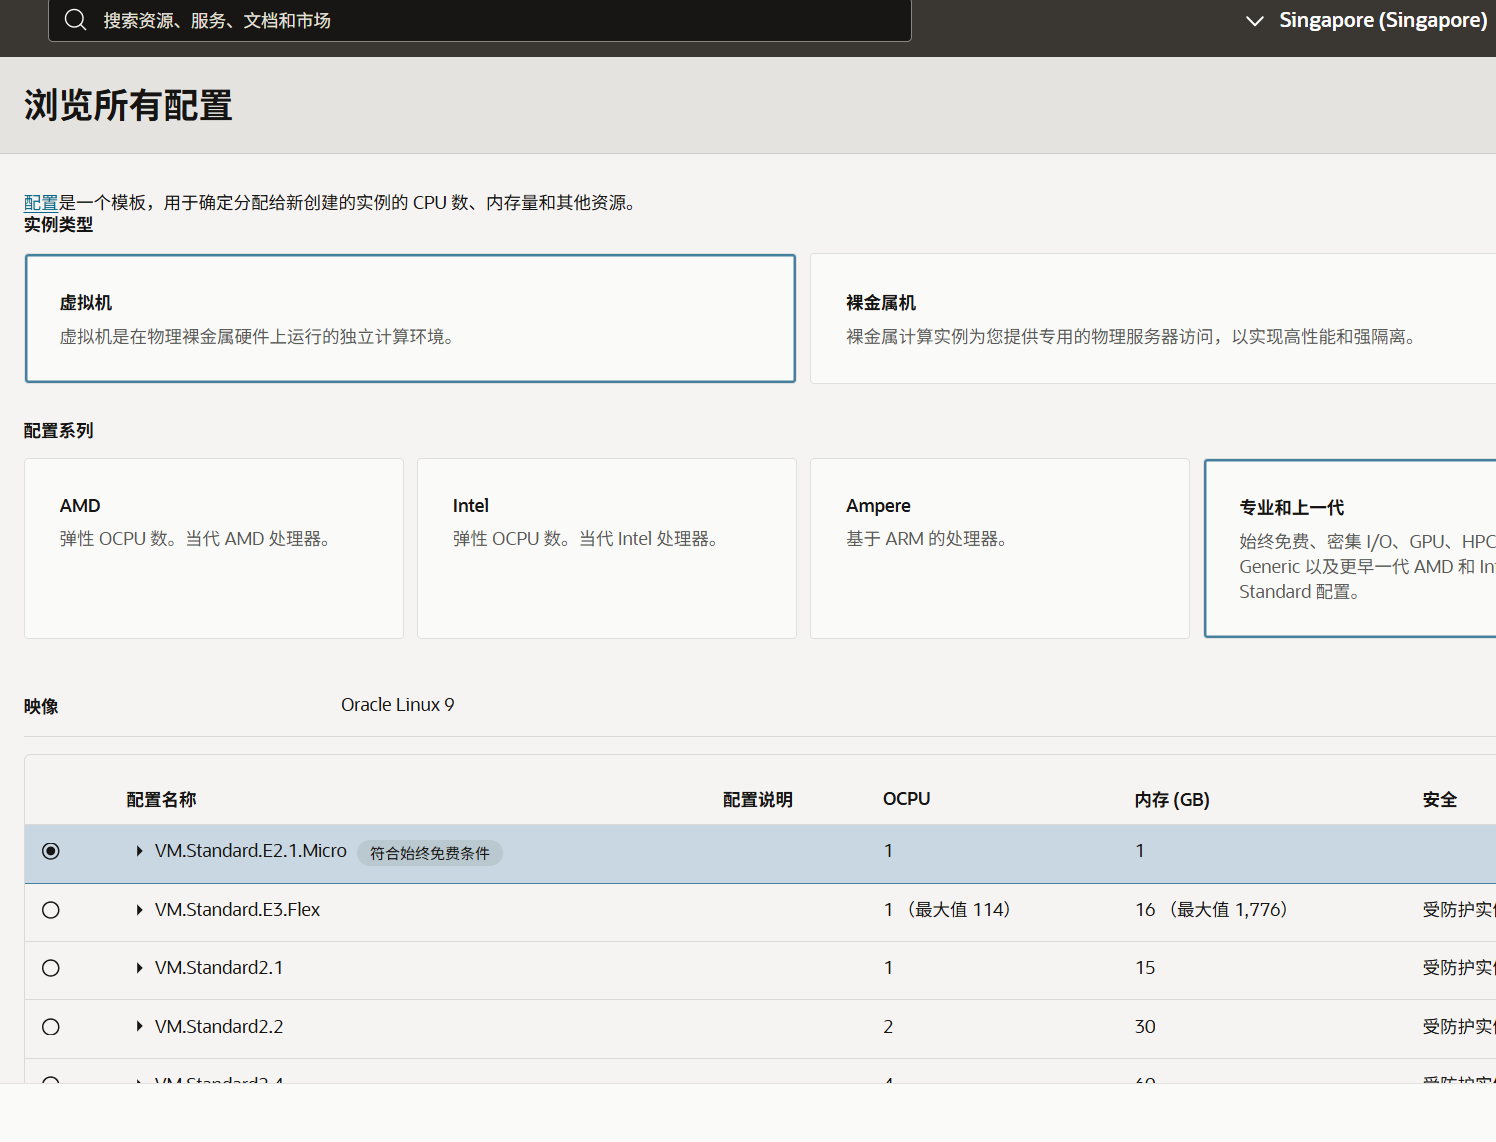Expand the VM.Standard2.1 row details
This screenshot has height=1142, width=1496.
point(139,968)
